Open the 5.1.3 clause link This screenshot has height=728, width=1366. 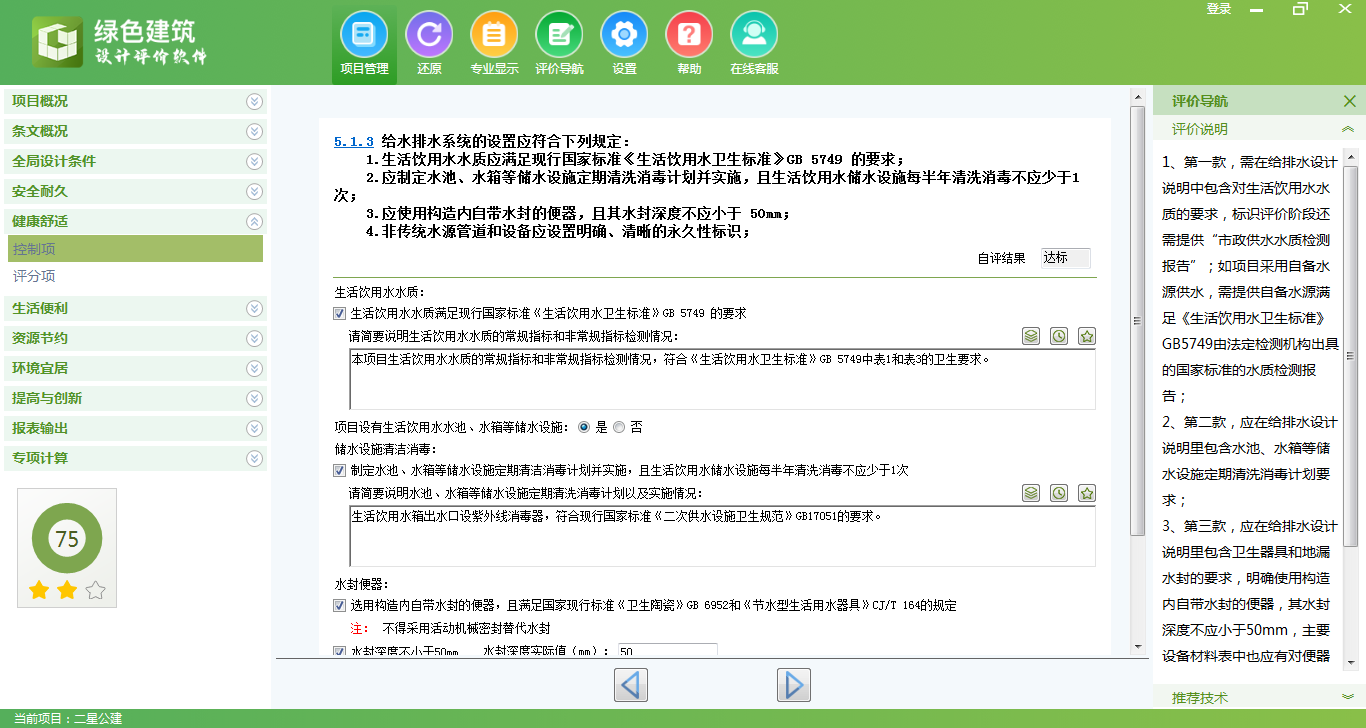pyautogui.click(x=354, y=142)
